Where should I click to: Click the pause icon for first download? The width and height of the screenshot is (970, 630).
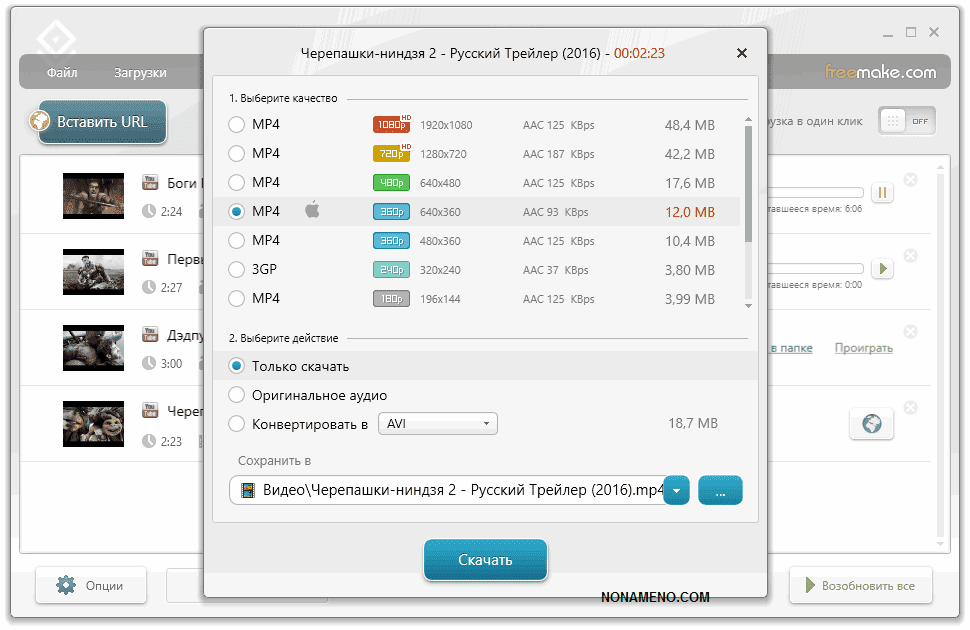882,192
